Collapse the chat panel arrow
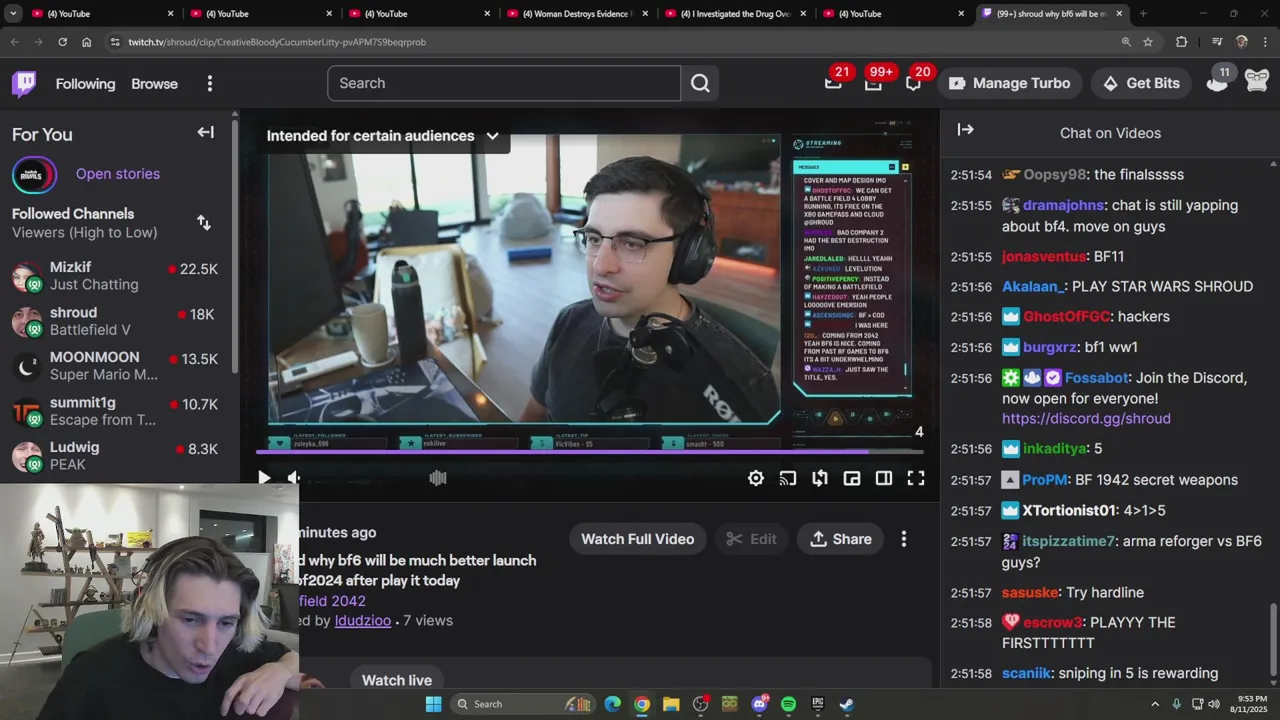Screen dimensions: 1280x720 pos(965,130)
